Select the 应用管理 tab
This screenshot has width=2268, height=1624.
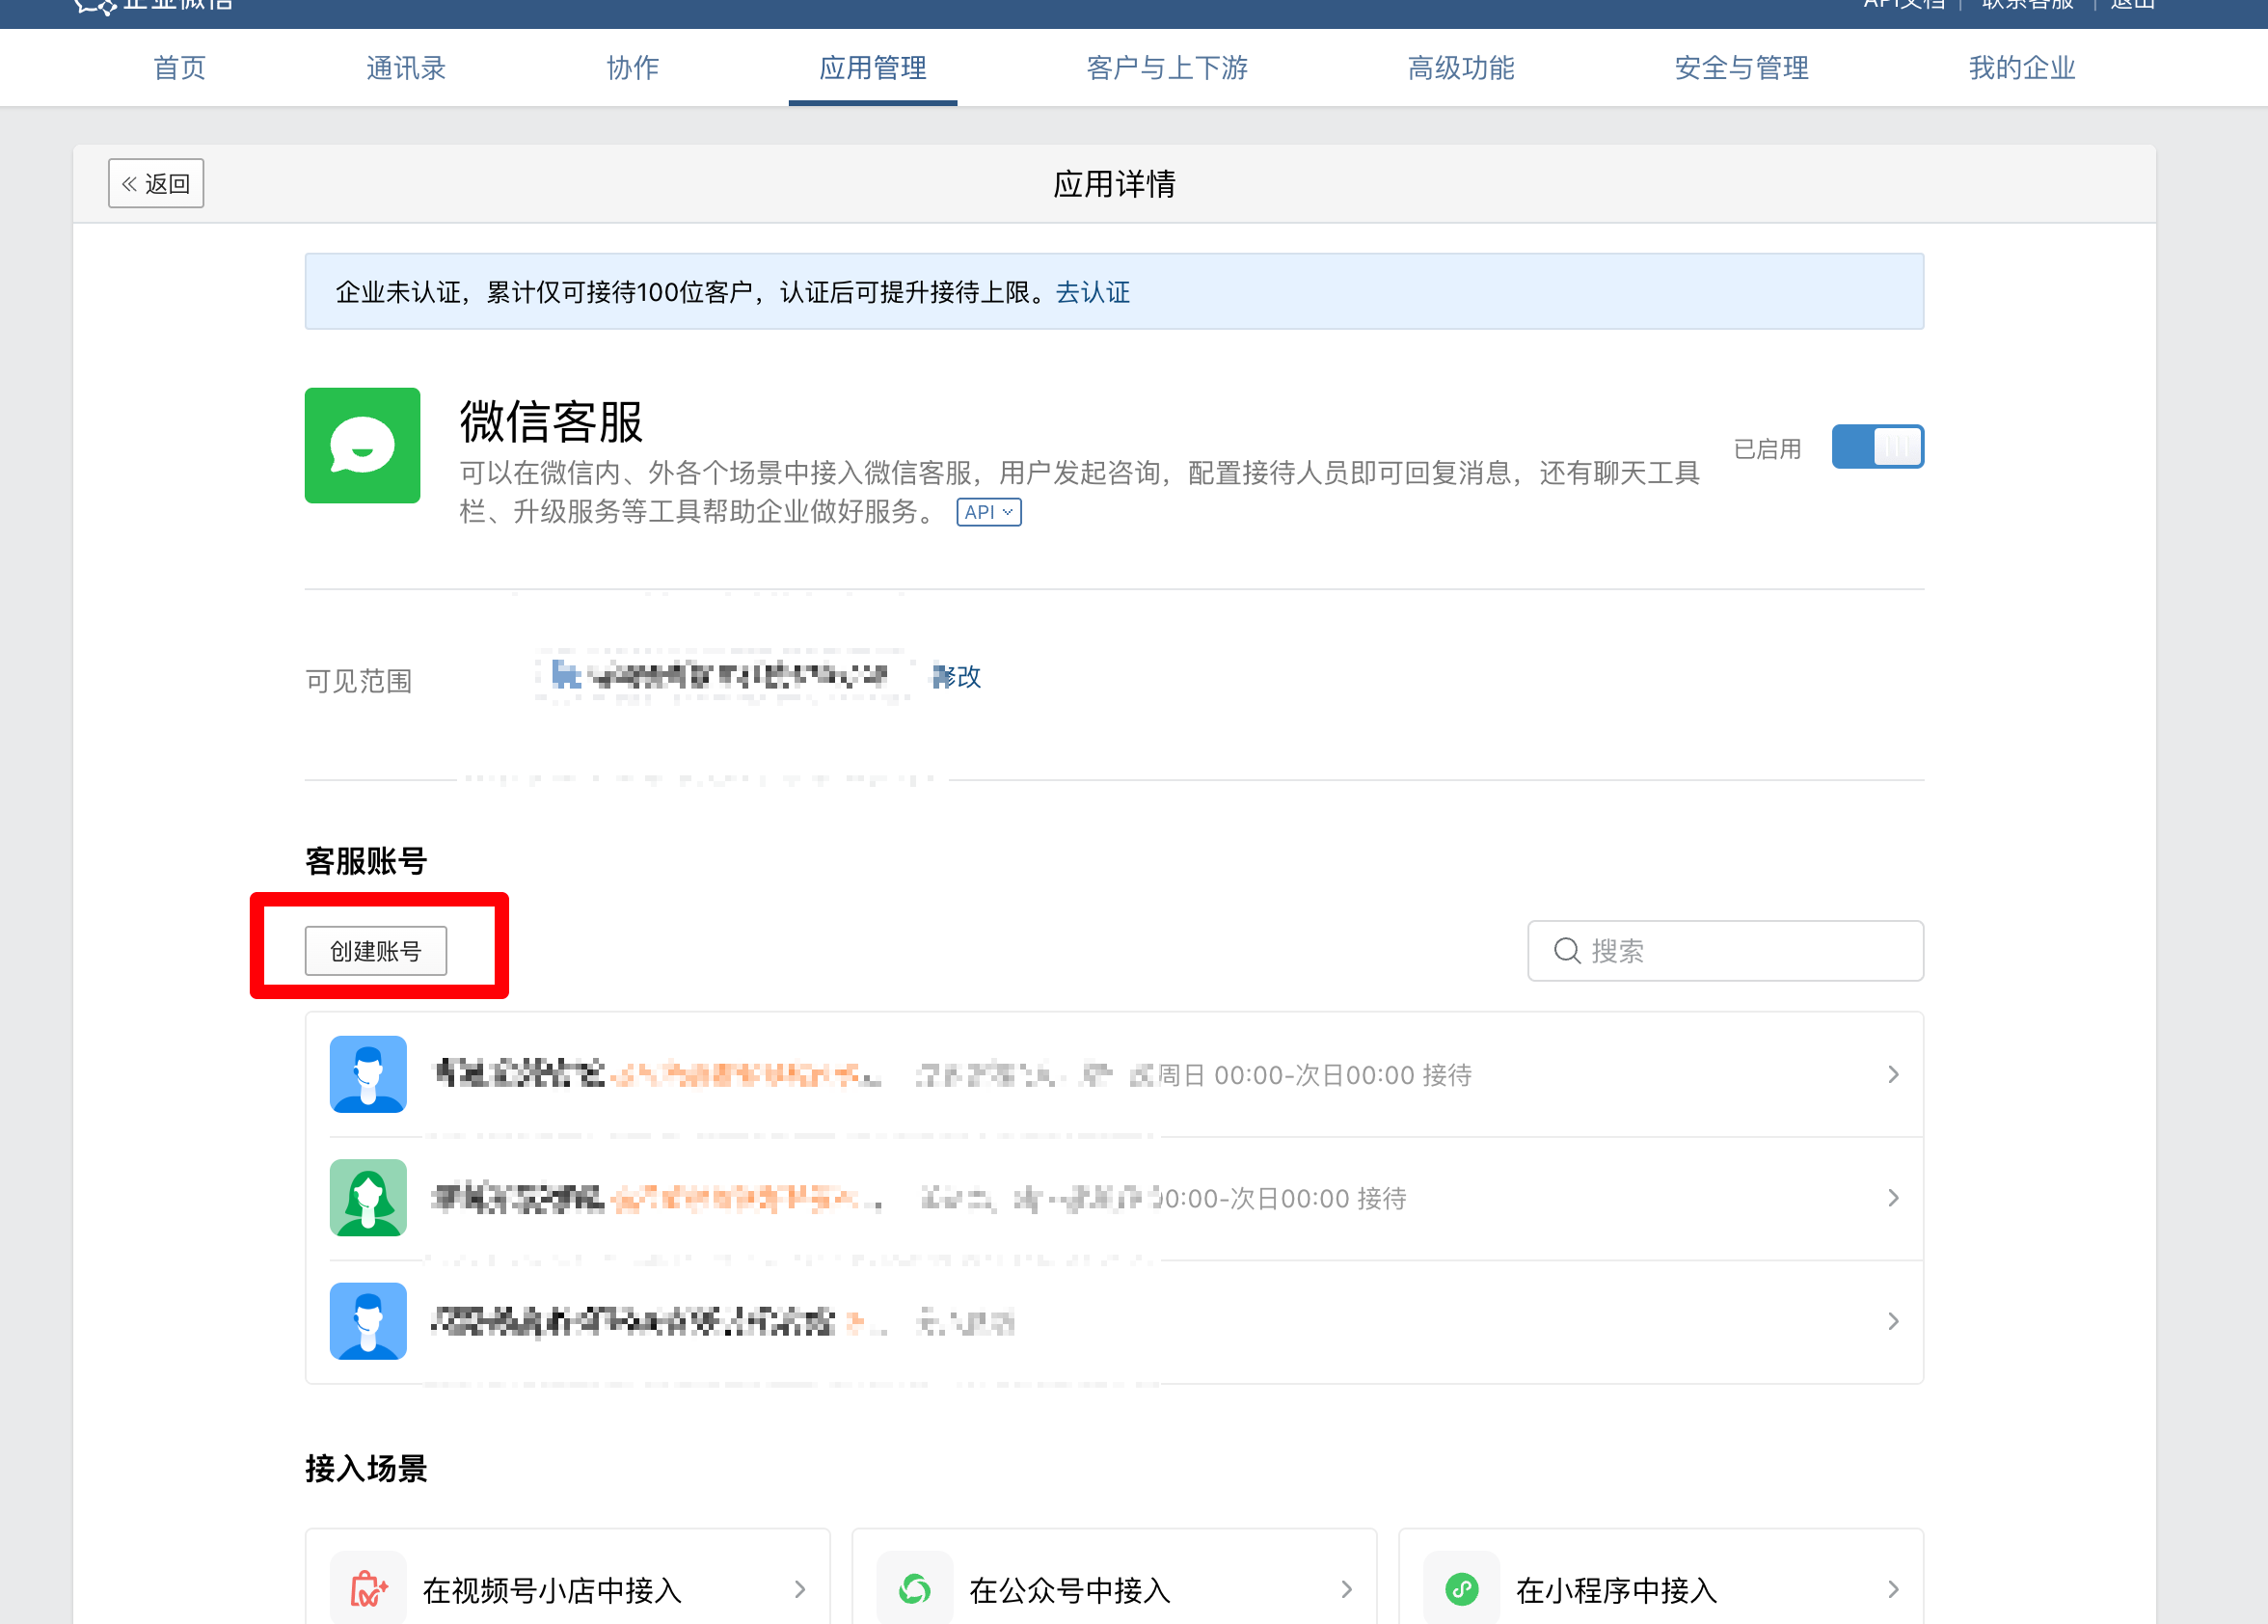click(x=873, y=68)
